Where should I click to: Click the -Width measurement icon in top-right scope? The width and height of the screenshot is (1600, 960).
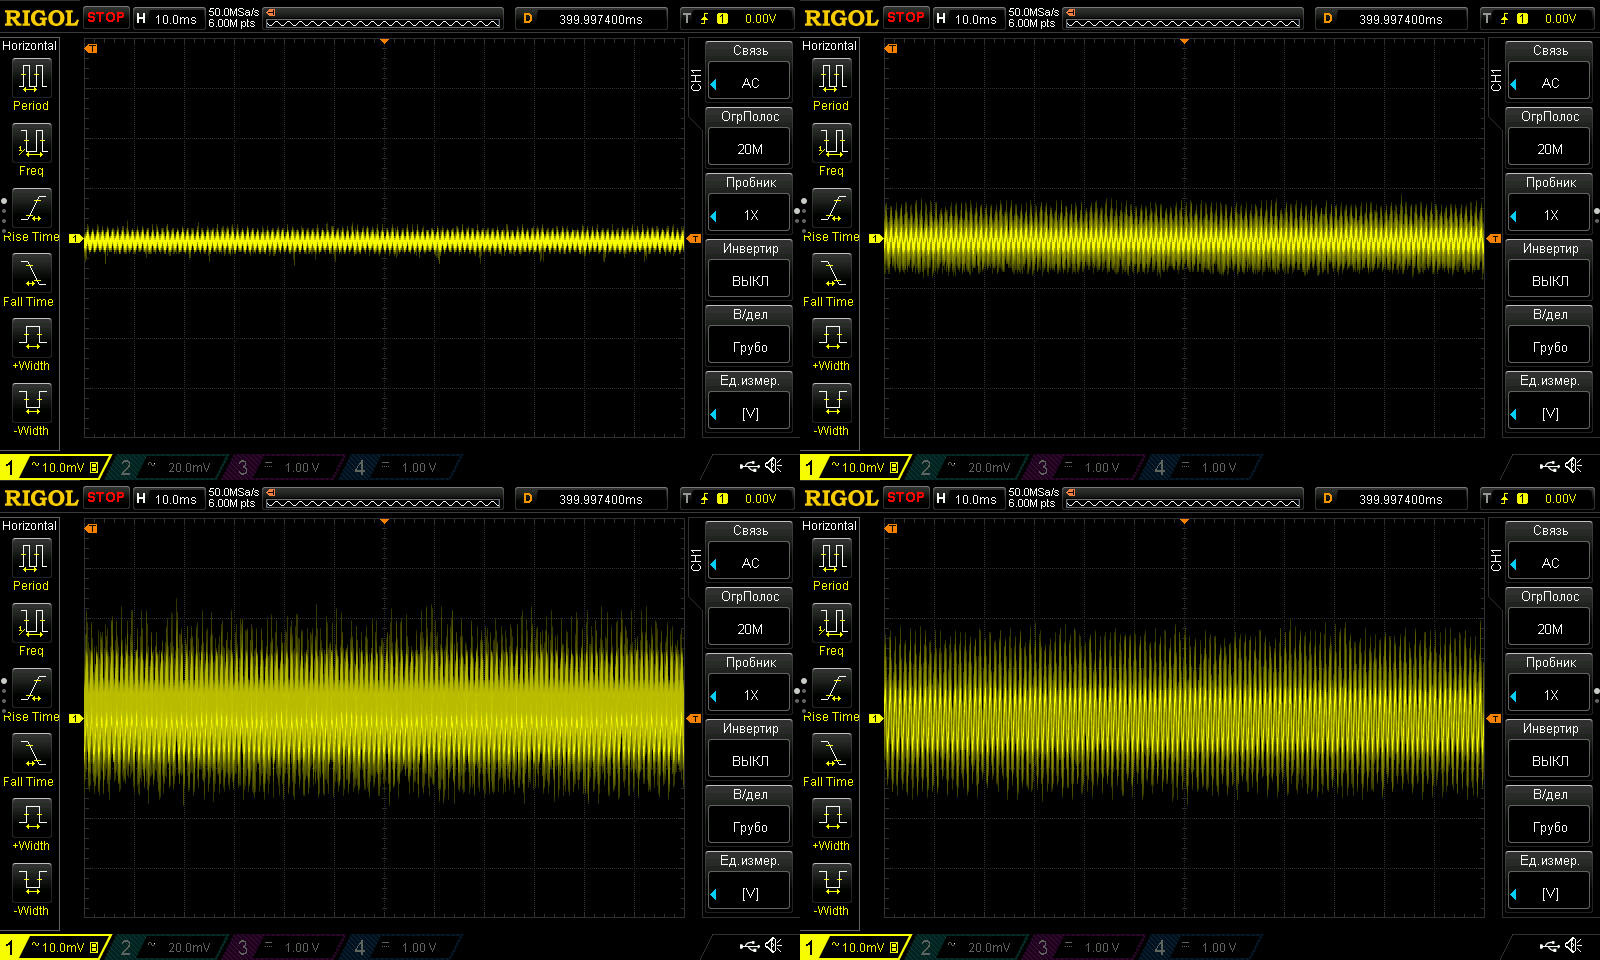(x=832, y=402)
